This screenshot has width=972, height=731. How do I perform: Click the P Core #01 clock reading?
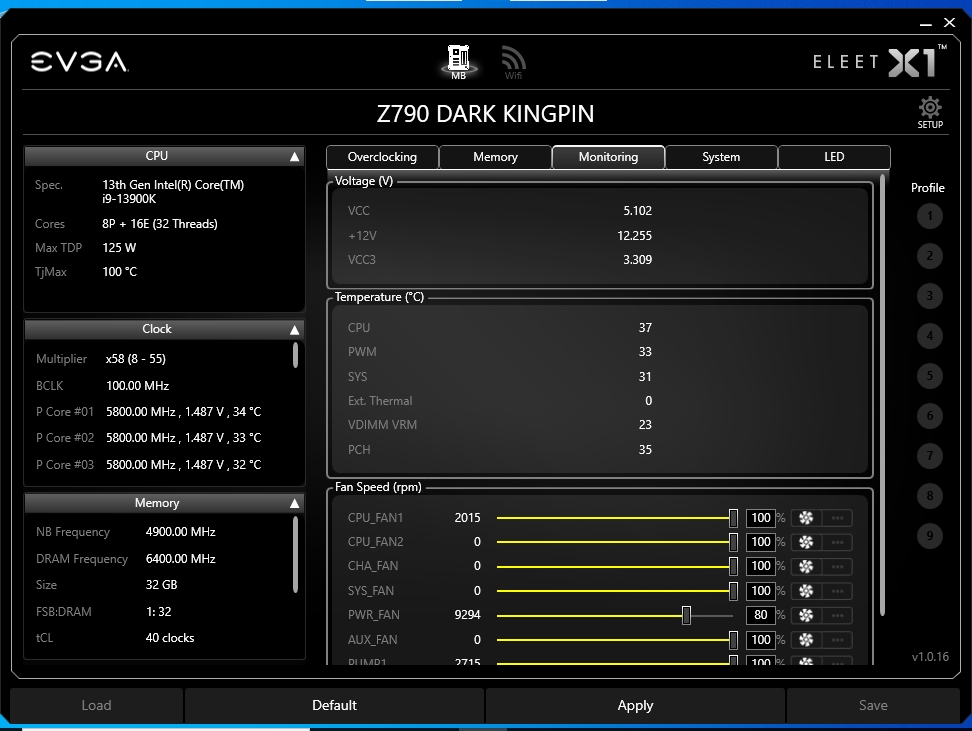(x=183, y=412)
